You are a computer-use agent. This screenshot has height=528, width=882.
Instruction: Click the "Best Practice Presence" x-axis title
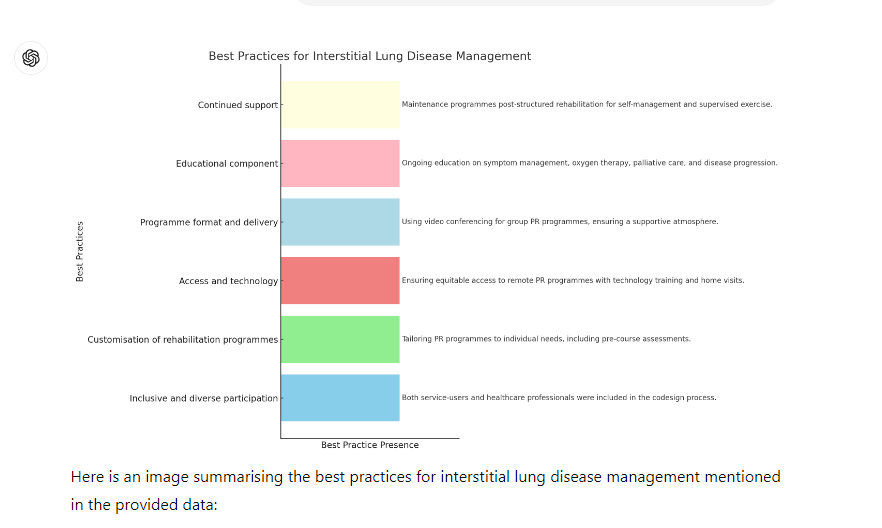[x=370, y=445]
